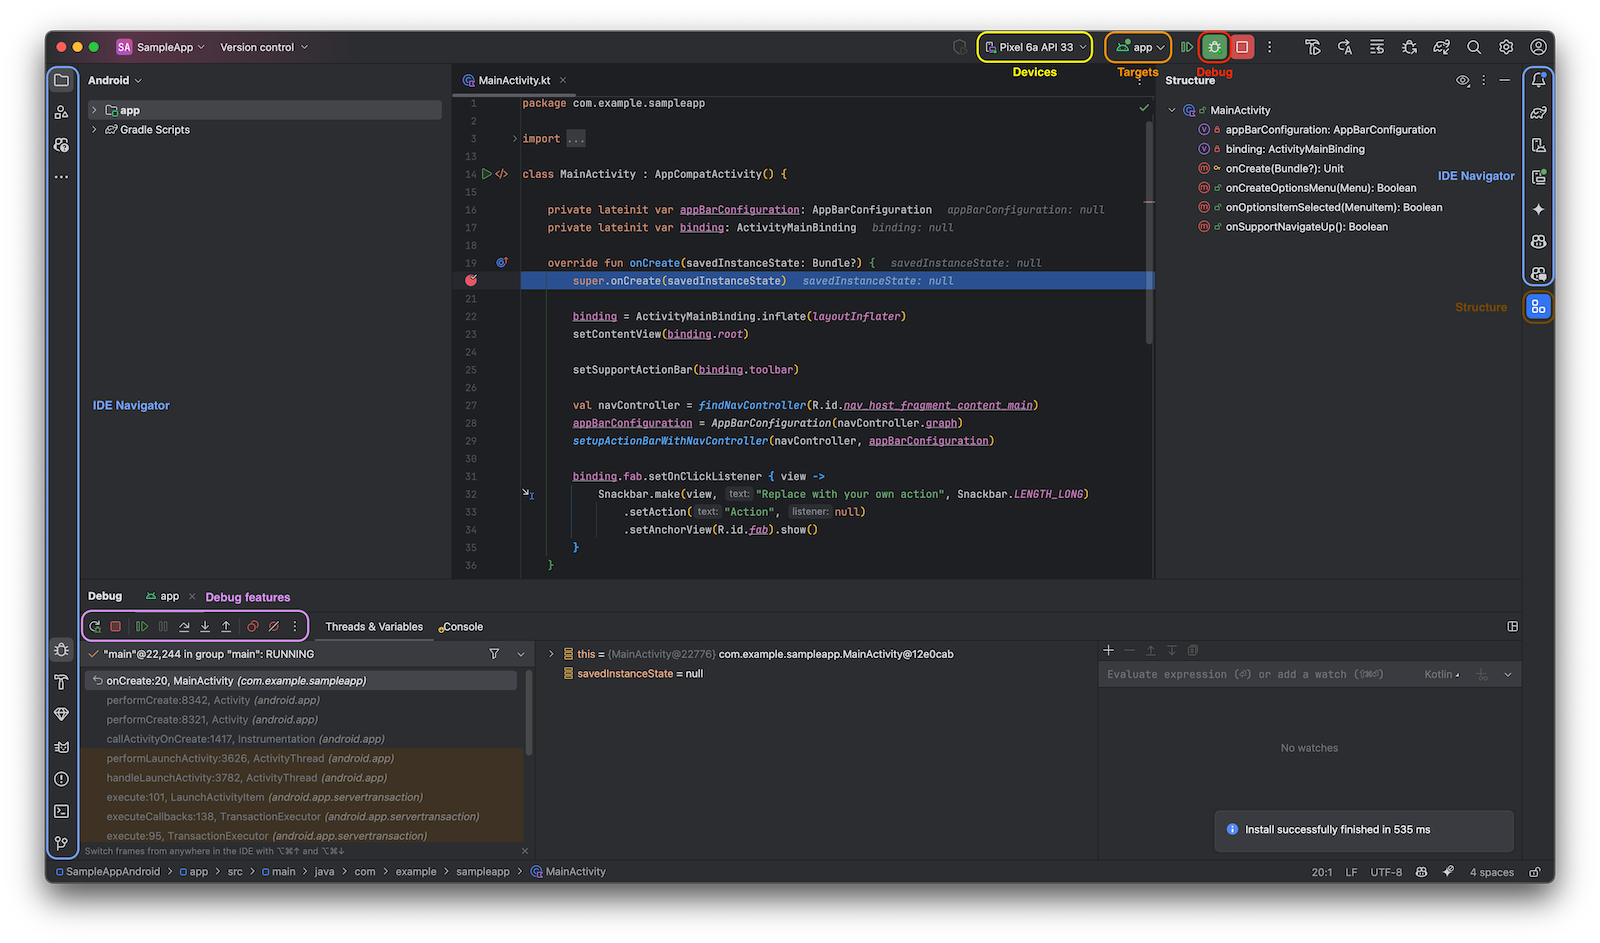Open View Breakpoints red circles icon
This screenshot has width=1600, height=943.
[253, 627]
